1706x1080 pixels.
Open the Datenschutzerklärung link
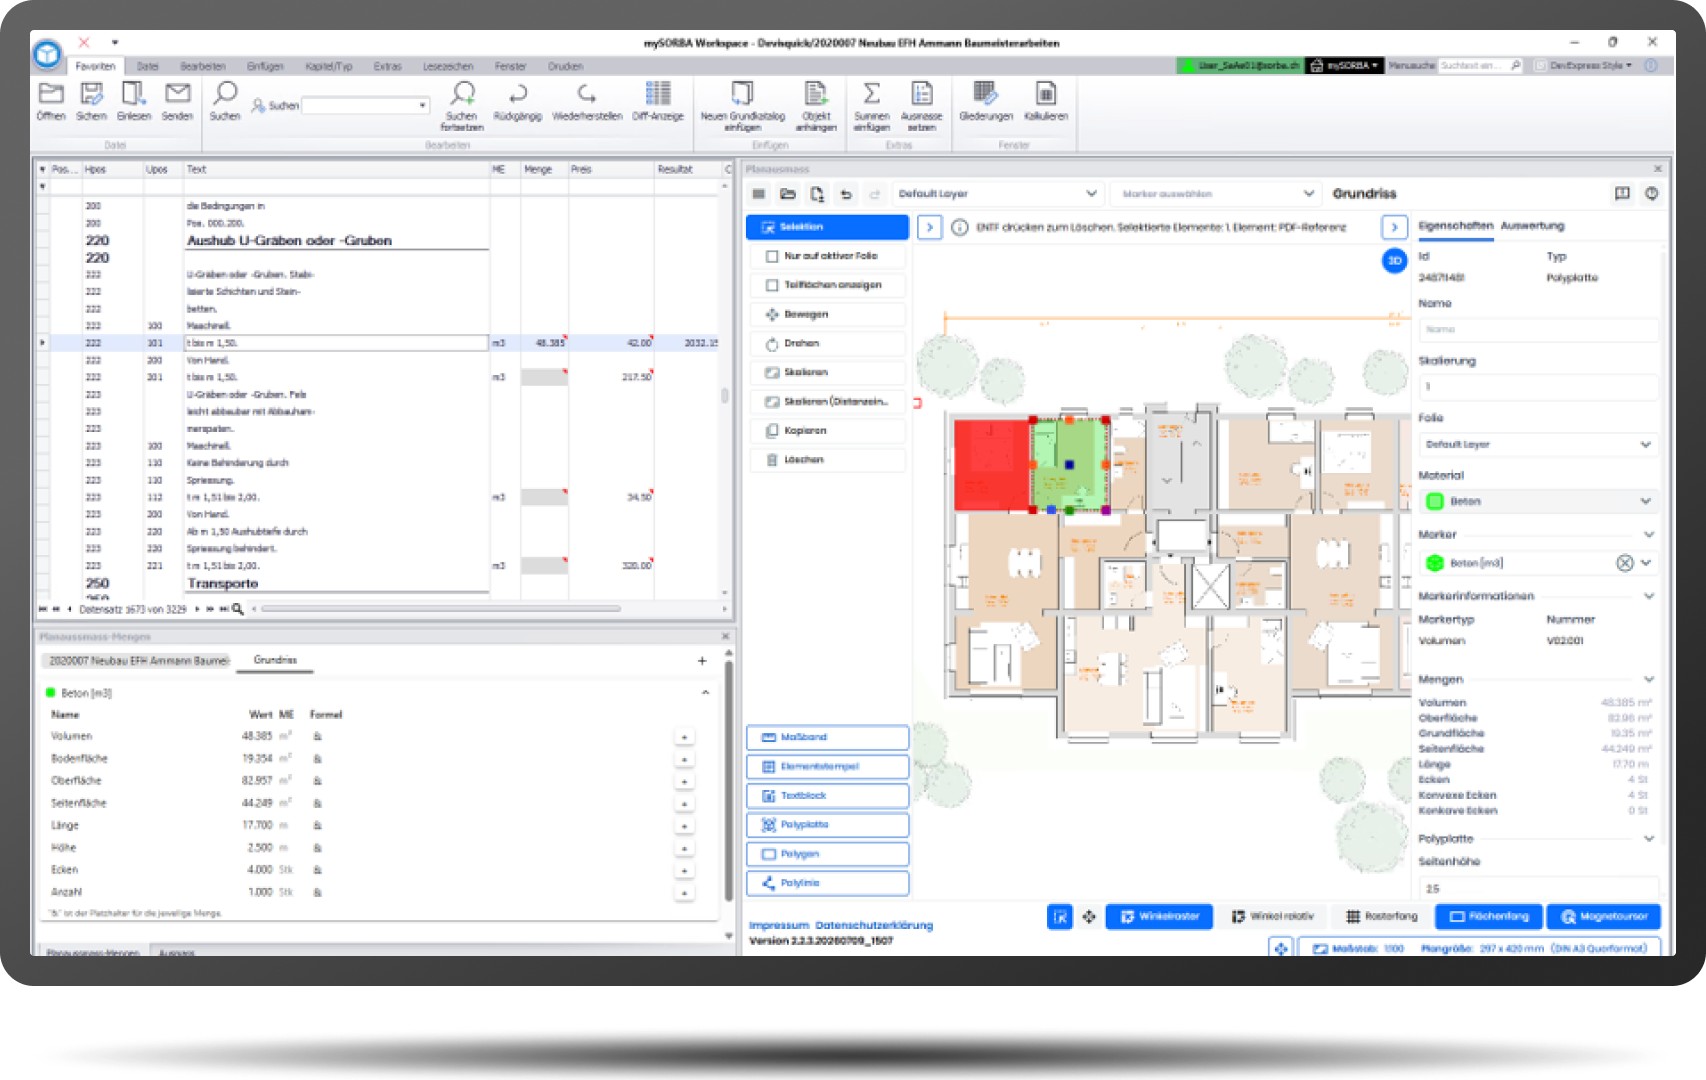click(873, 925)
